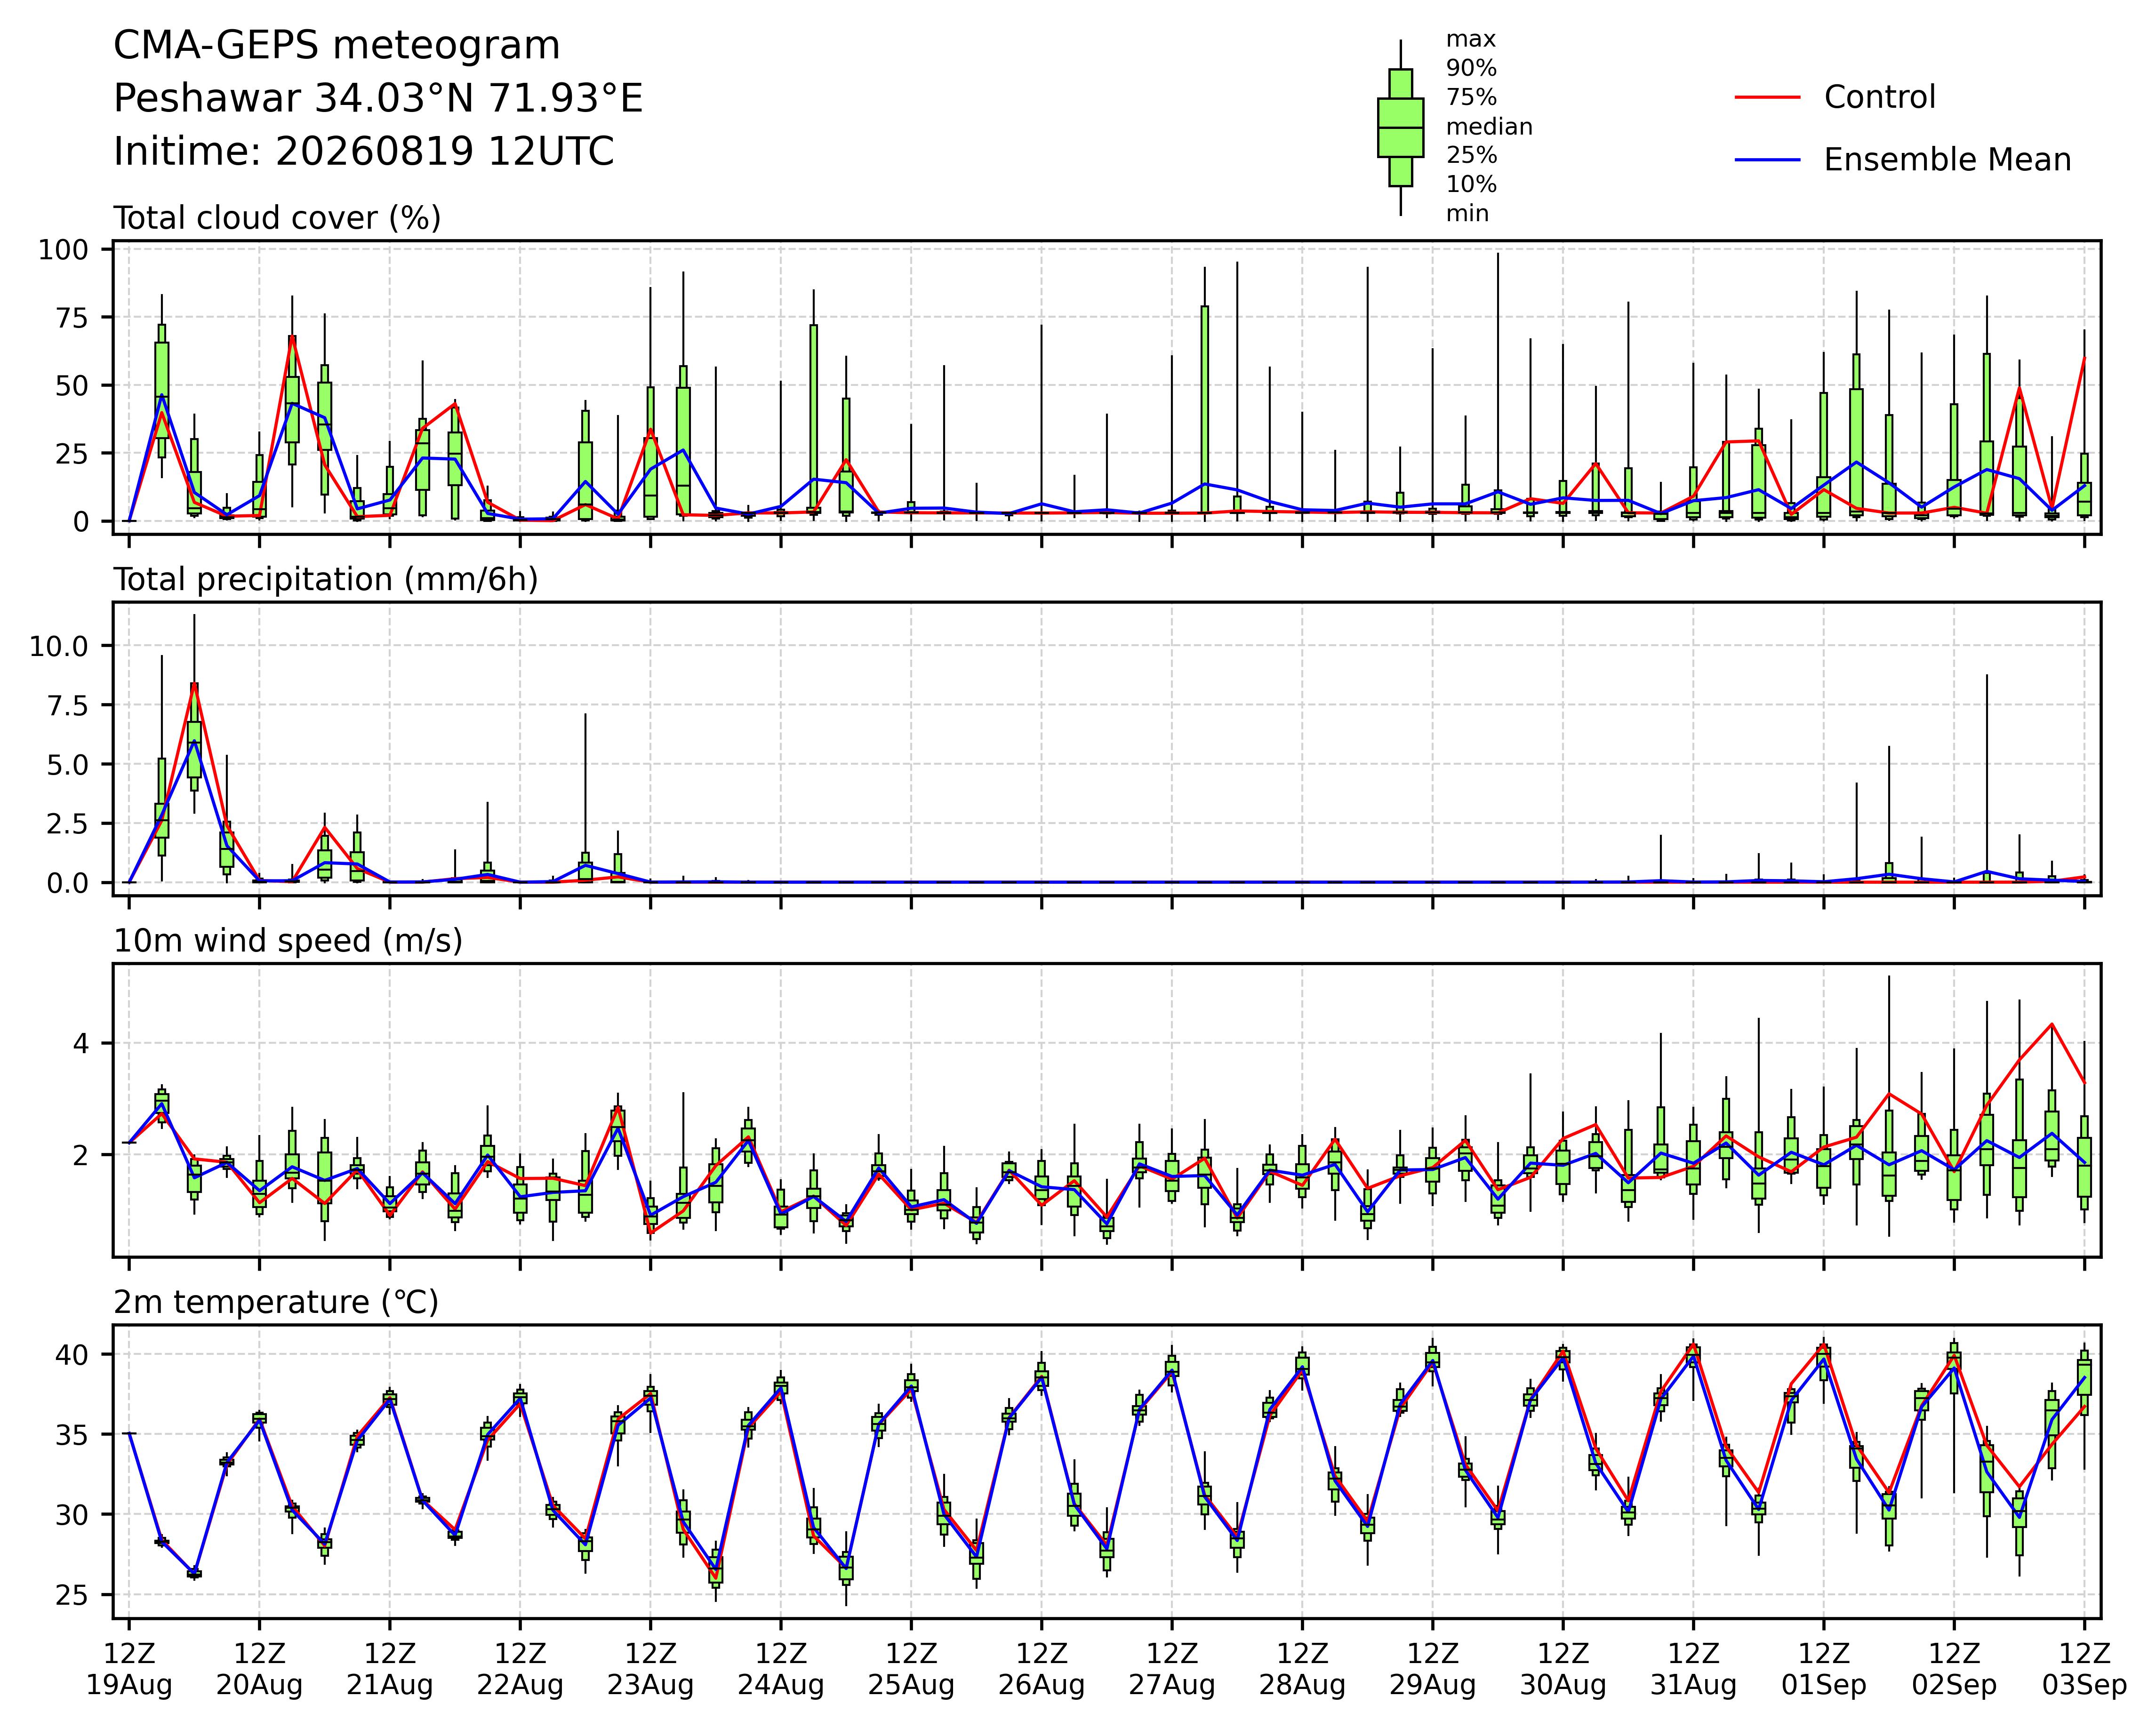Screen dimensions: 2156x1728
Task: Click the median label in the legend
Action: pyautogui.click(x=1489, y=127)
